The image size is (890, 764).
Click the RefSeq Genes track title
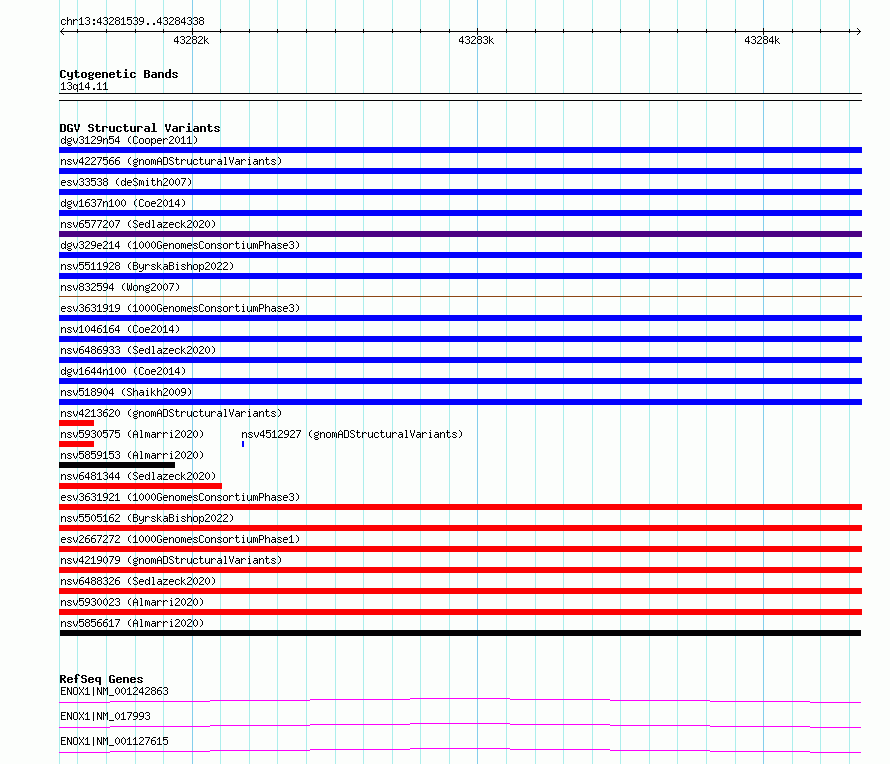point(101,679)
